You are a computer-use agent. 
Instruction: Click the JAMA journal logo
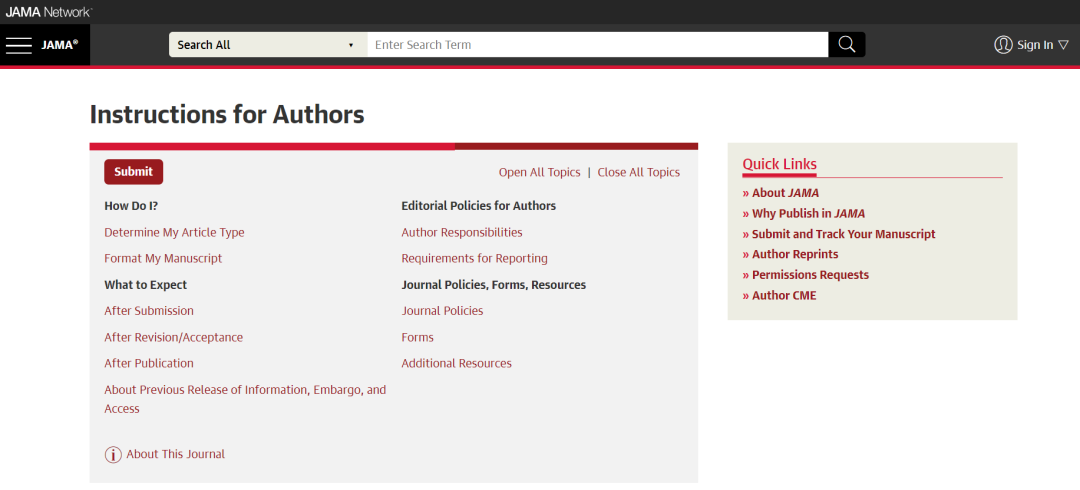tap(60, 45)
